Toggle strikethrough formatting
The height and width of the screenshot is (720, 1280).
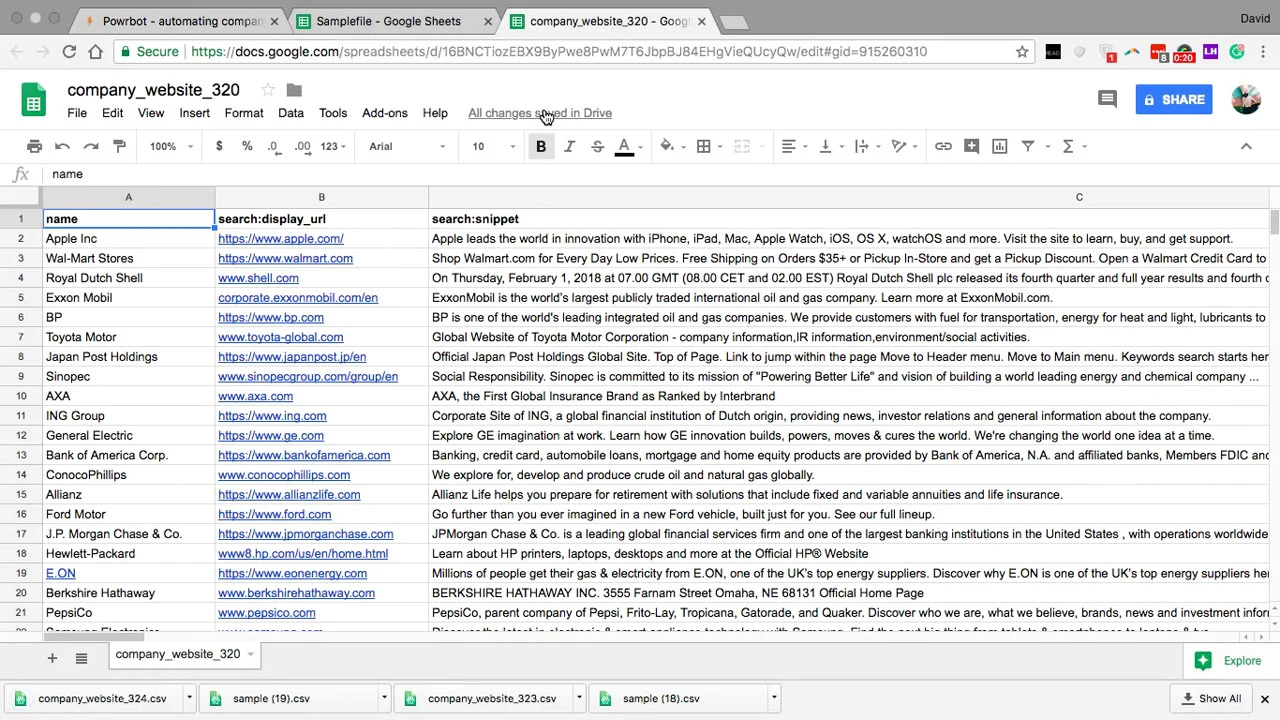point(597,146)
